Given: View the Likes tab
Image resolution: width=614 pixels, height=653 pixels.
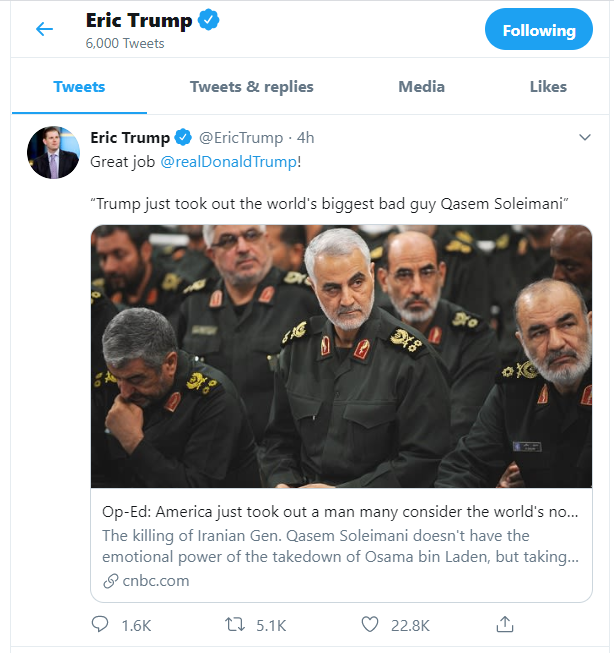Looking at the screenshot, I should pos(548,87).
